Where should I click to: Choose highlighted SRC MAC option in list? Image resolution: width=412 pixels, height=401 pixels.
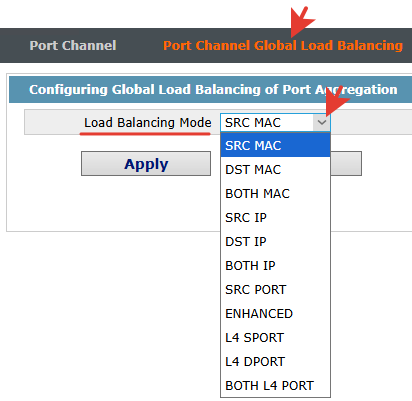[275, 145]
